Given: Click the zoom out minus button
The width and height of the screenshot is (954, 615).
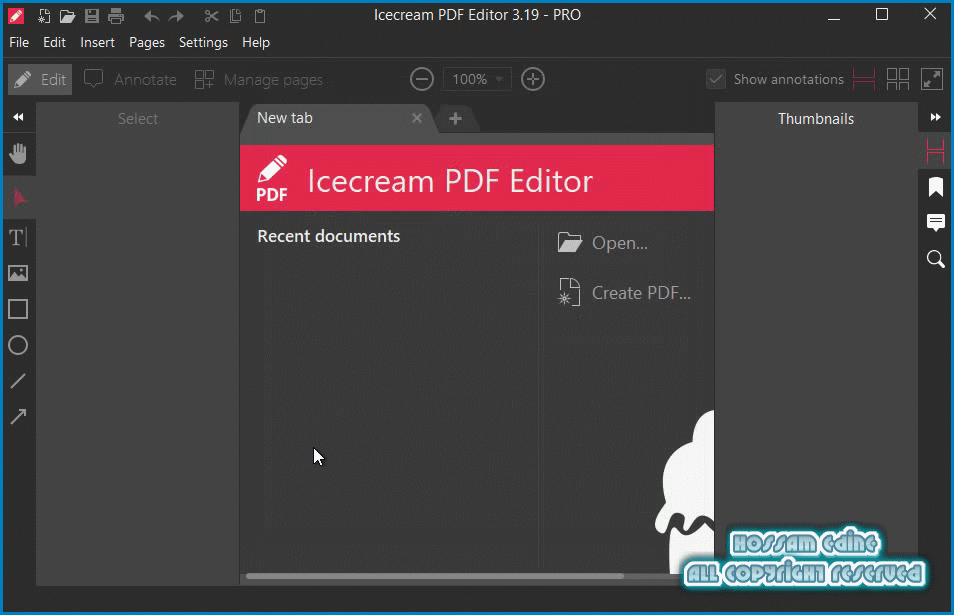Looking at the screenshot, I should [x=422, y=79].
